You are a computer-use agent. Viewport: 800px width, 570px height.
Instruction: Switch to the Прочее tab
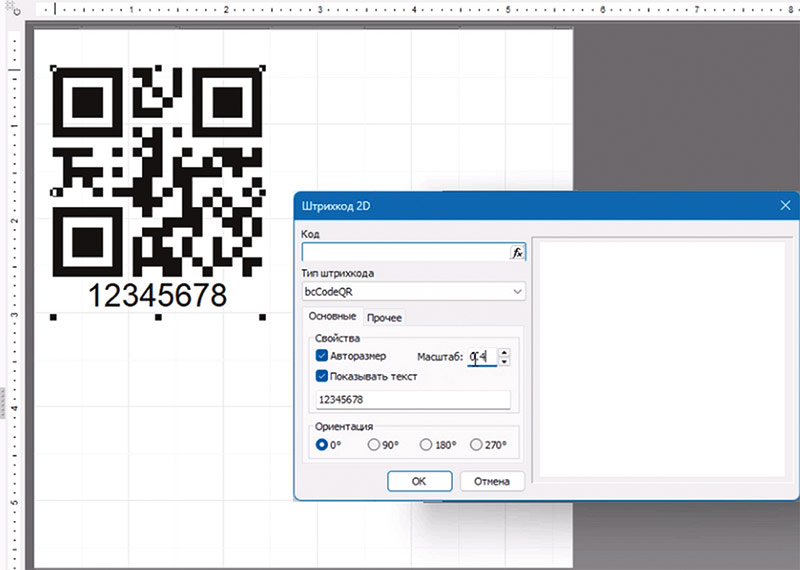click(384, 318)
